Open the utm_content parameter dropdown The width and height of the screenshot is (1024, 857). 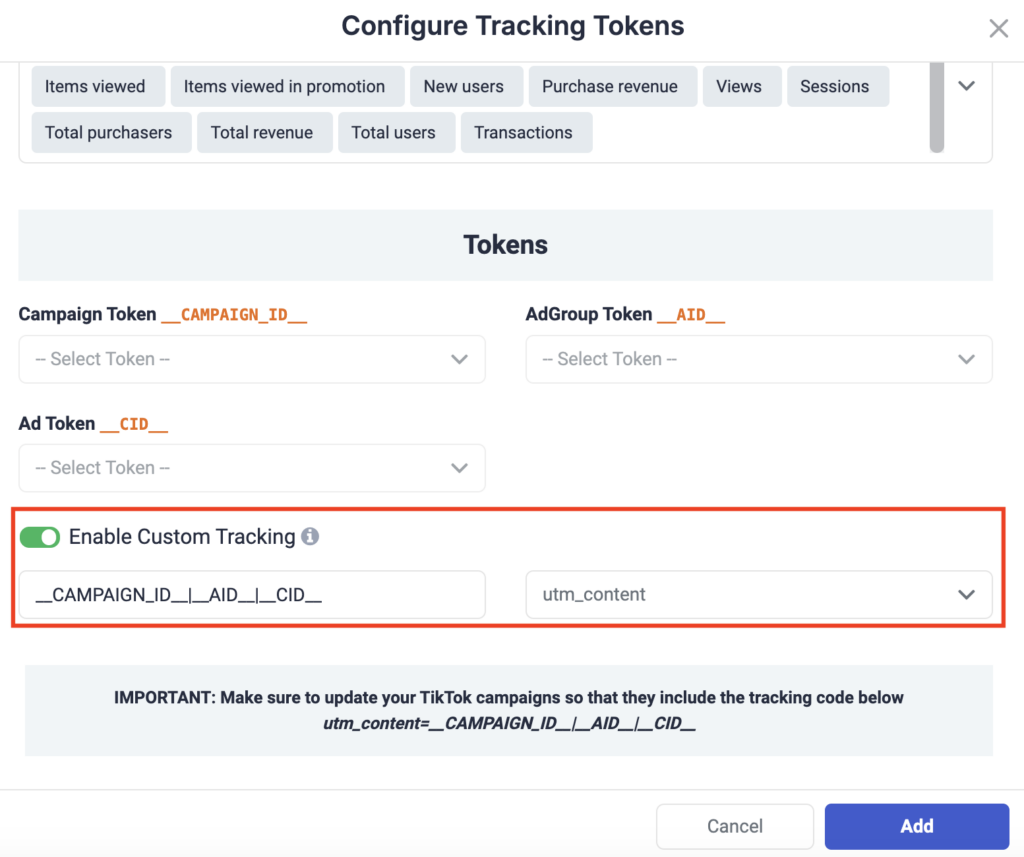pyautogui.click(x=759, y=594)
